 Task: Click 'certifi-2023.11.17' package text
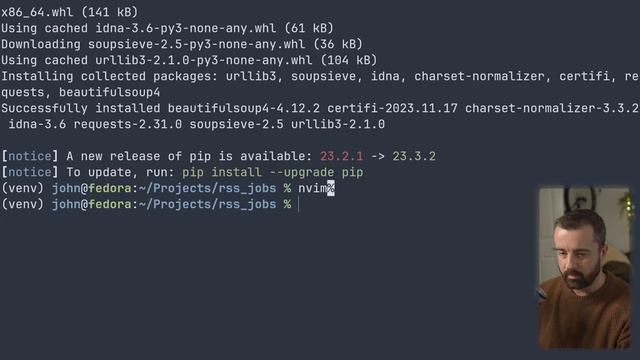392,109
